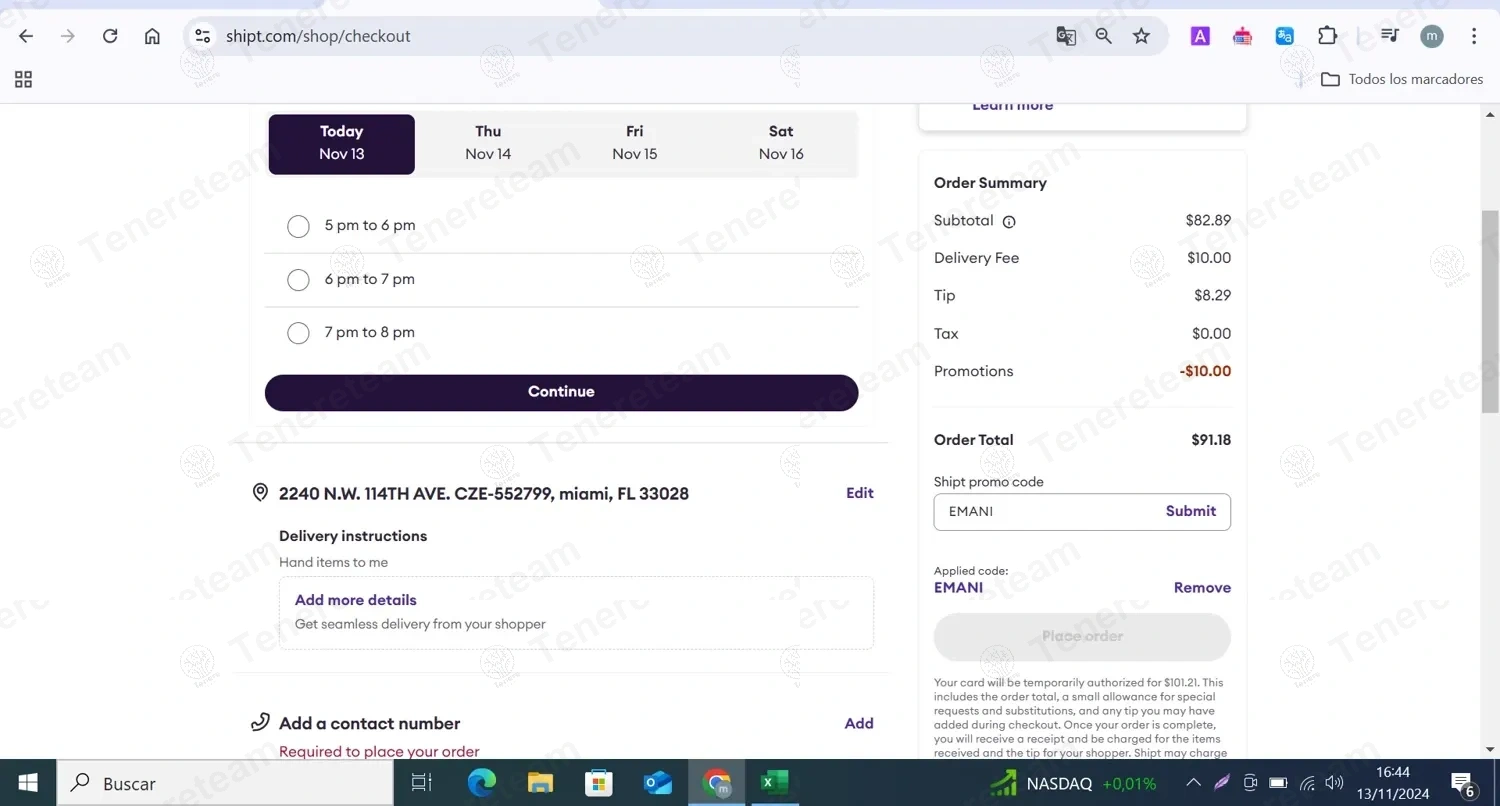Reload the Shipt checkout page

[110, 36]
